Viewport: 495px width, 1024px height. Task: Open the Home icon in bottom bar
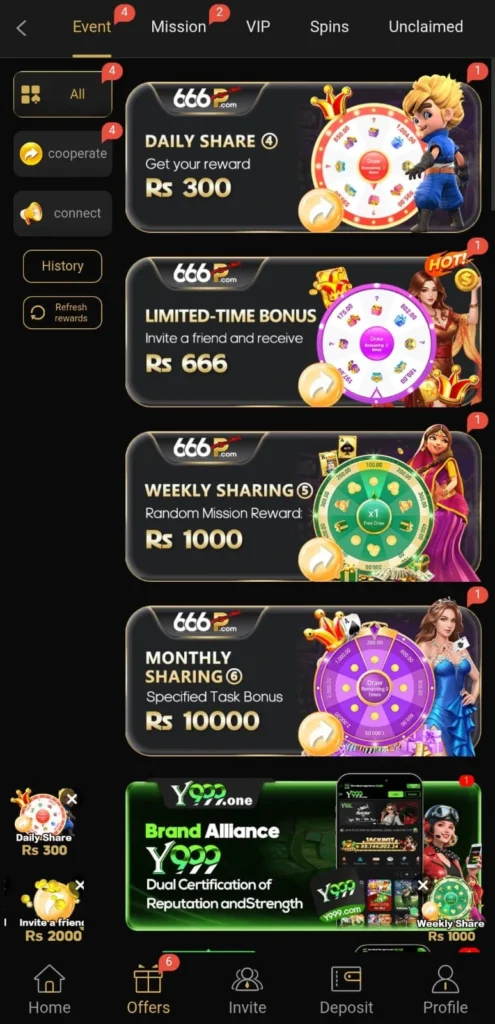[x=49, y=979]
